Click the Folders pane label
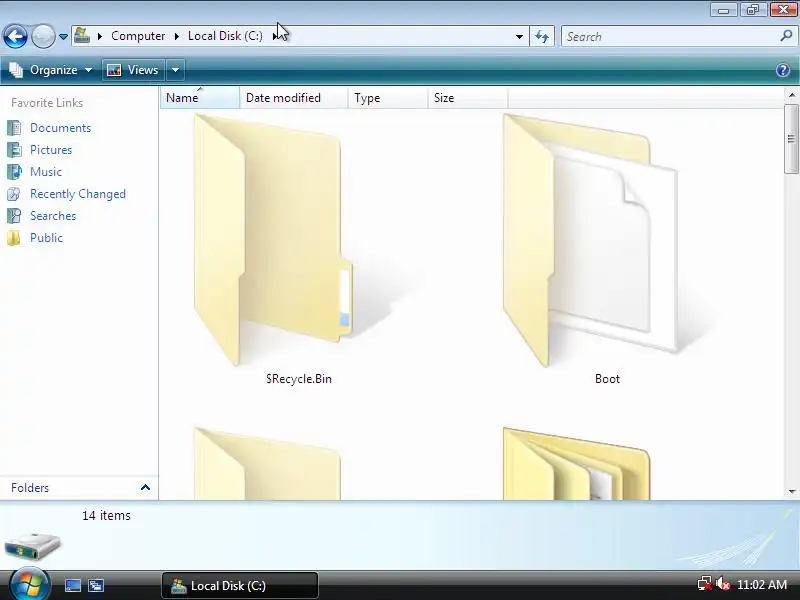 [x=30, y=488]
